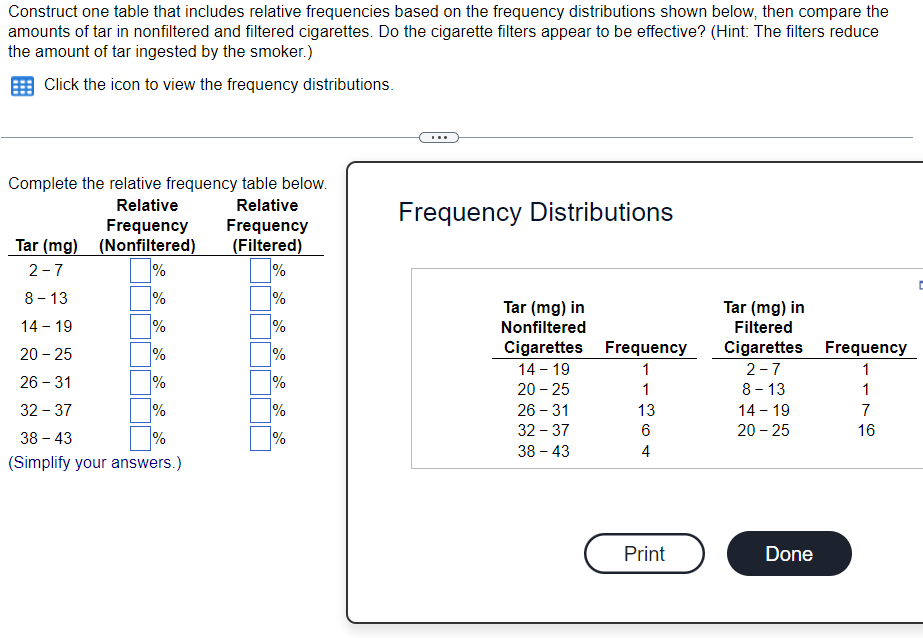Fill filtered percentage for 2–7 mg
The width and height of the screenshot is (923, 638).
(x=260, y=271)
